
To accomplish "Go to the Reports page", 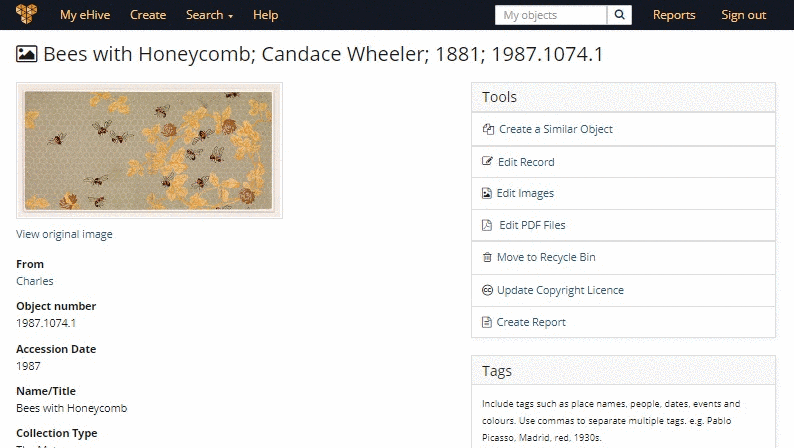I will click(674, 15).
